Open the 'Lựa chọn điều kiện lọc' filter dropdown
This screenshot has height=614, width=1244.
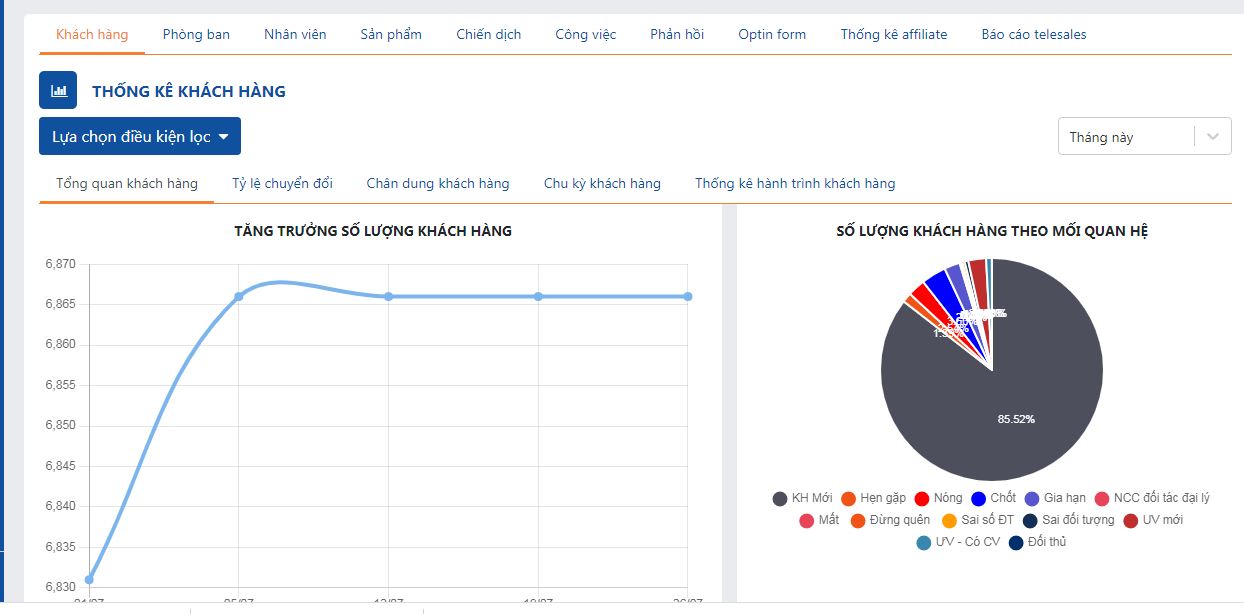(x=140, y=136)
